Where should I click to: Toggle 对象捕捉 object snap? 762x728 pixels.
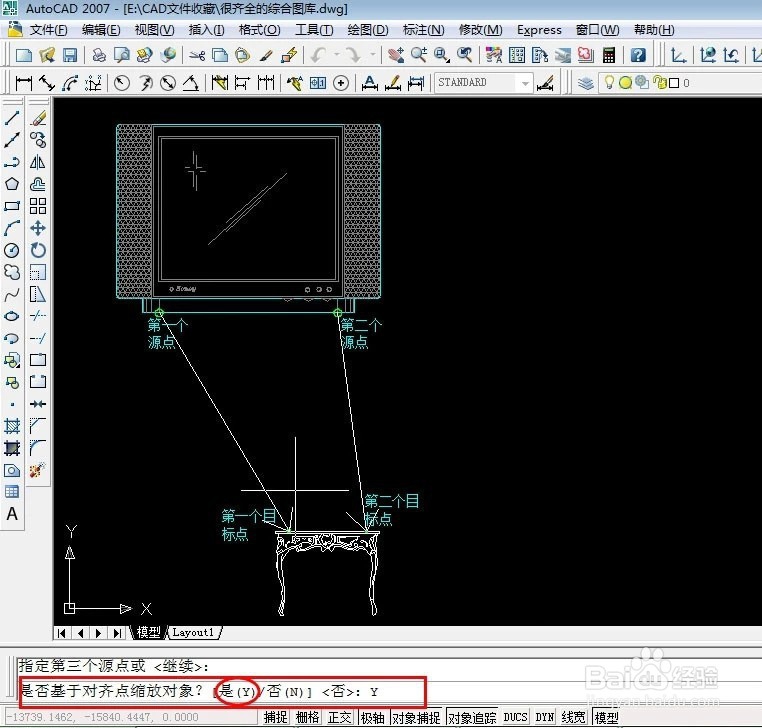[x=416, y=717]
